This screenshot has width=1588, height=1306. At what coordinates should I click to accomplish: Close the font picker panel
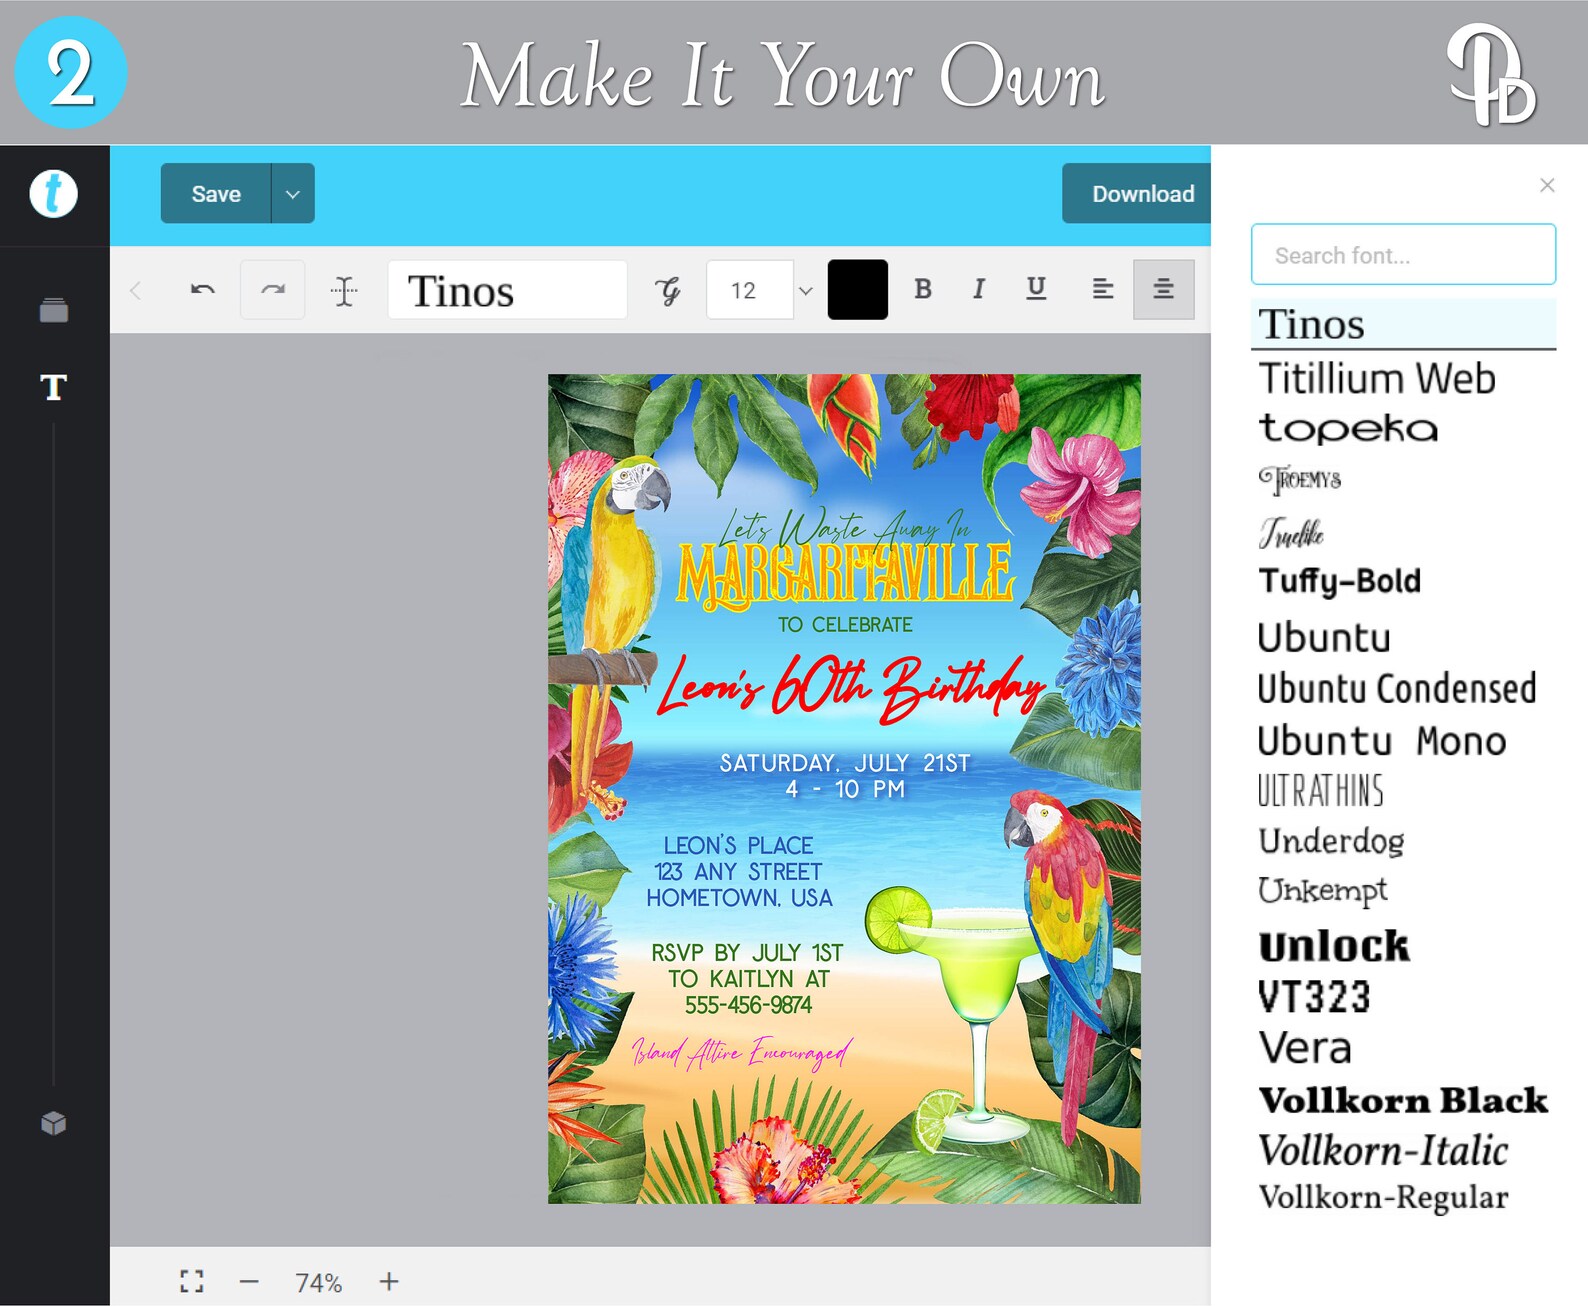coord(1547,185)
